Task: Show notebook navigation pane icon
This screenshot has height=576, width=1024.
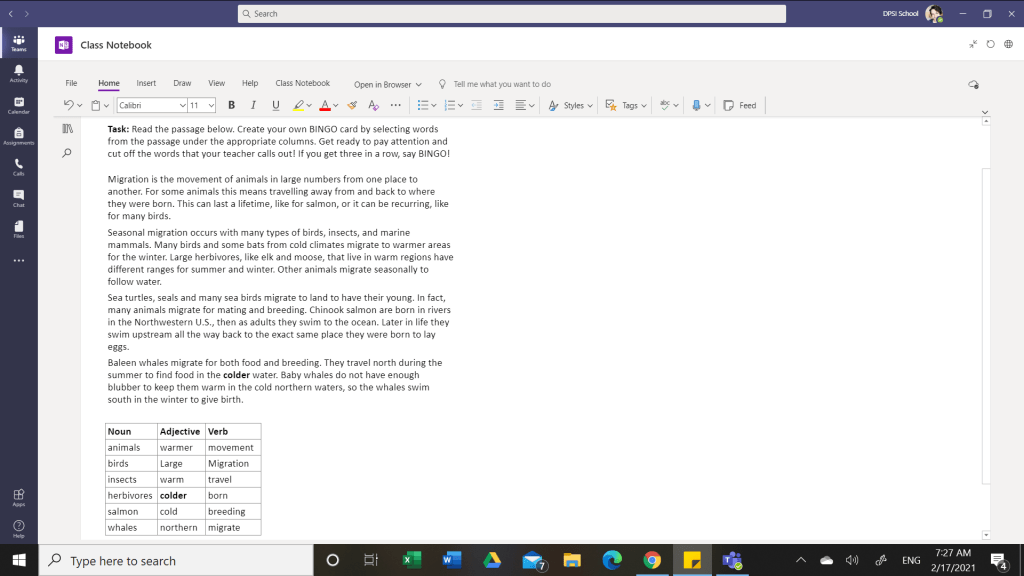Action: click(x=68, y=129)
